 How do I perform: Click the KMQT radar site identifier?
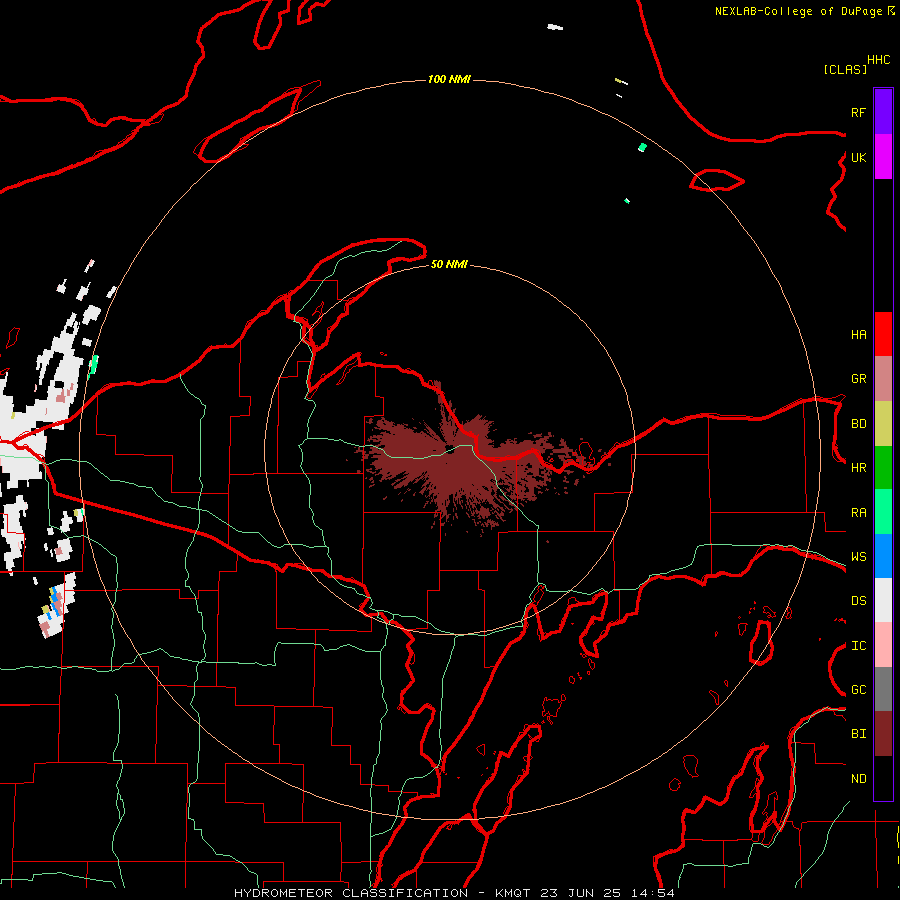(514, 893)
